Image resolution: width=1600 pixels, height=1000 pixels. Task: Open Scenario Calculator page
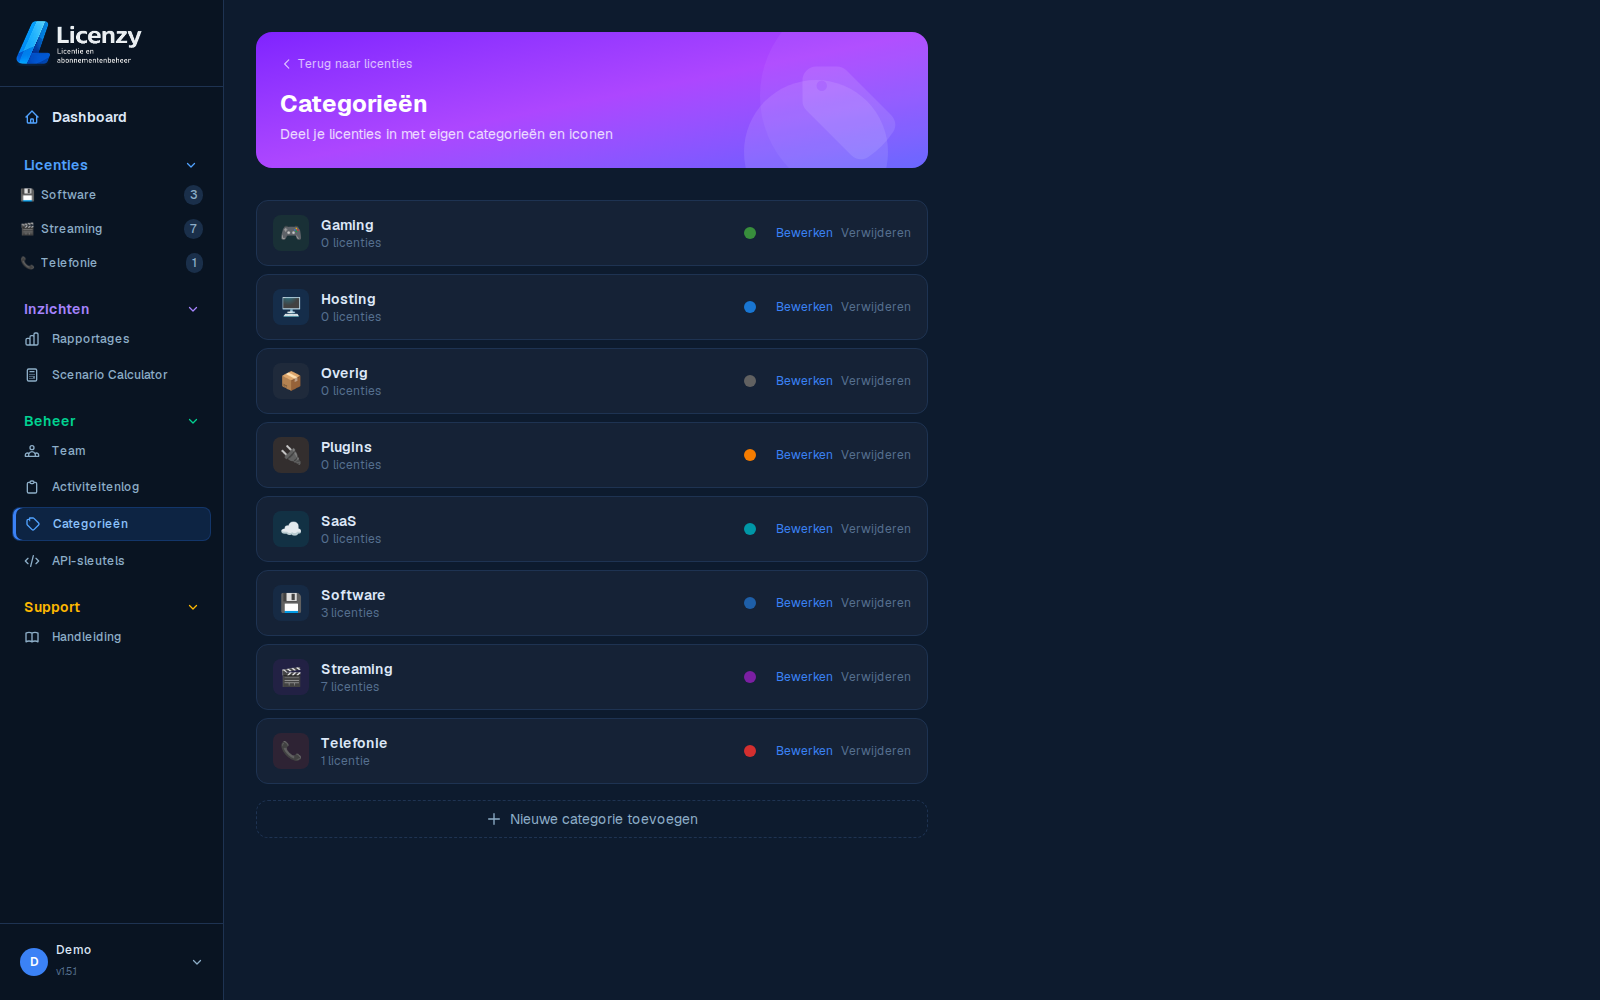[112, 375]
